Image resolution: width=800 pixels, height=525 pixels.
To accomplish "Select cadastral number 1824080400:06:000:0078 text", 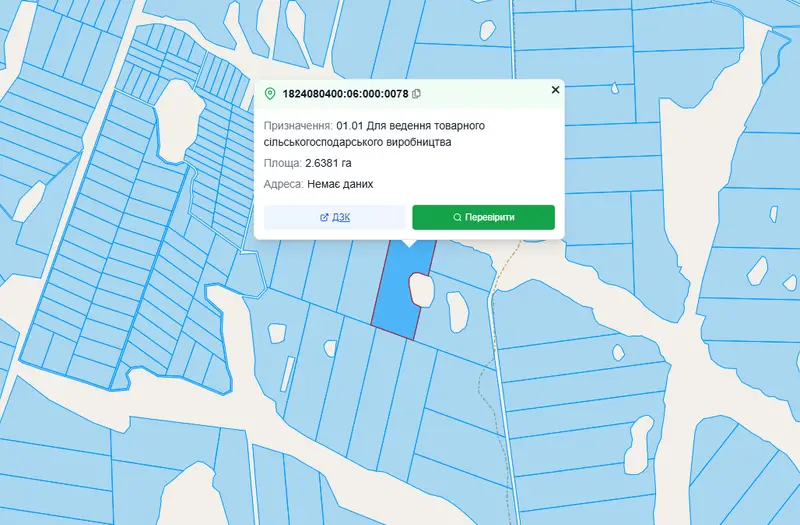I will point(345,94).
